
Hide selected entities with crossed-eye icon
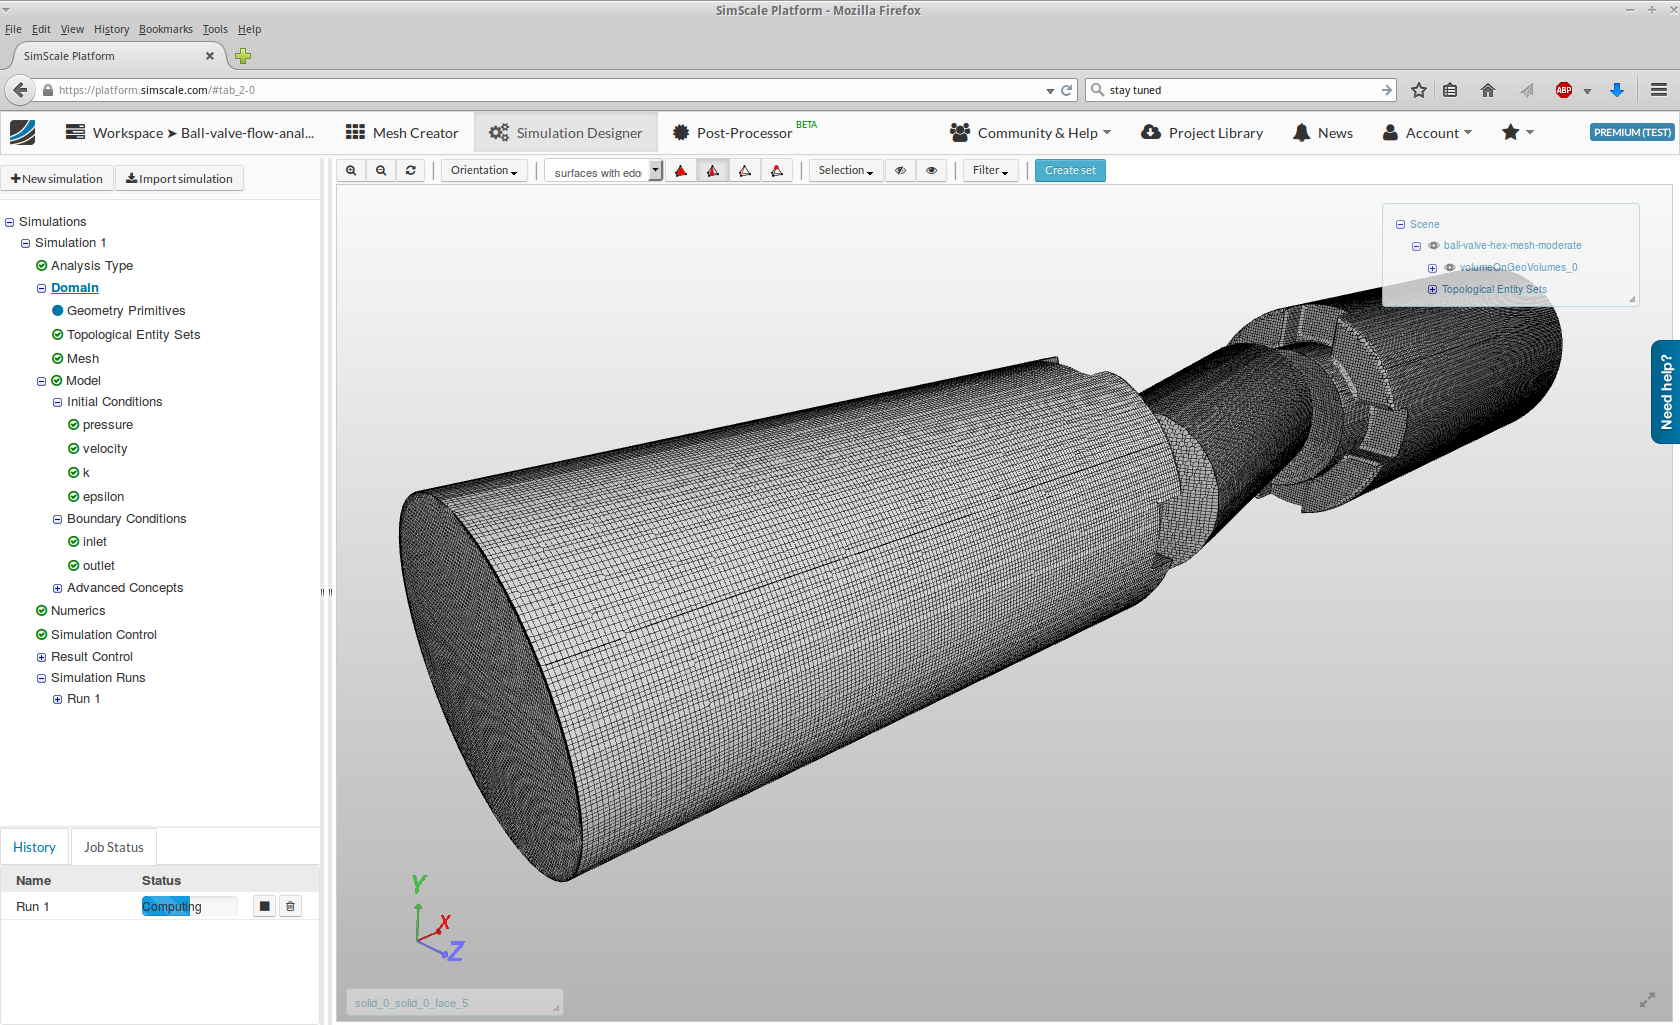pos(899,170)
